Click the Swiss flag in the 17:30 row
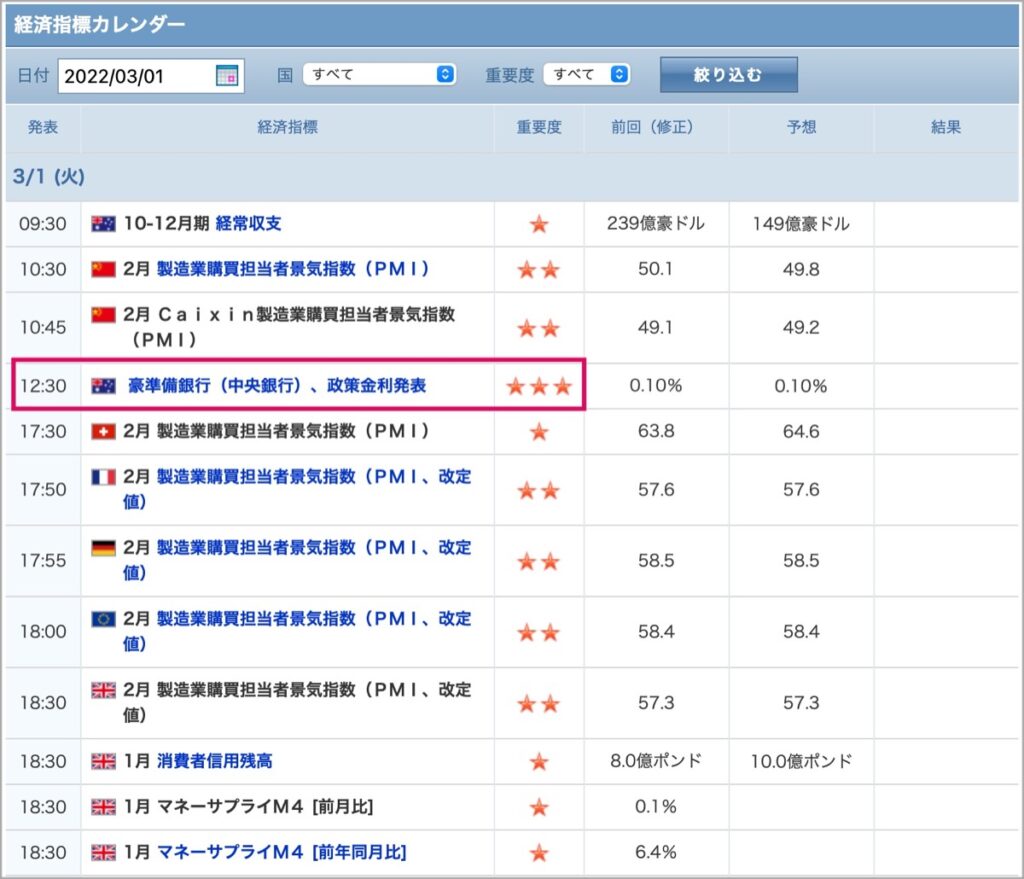 point(103,432)
